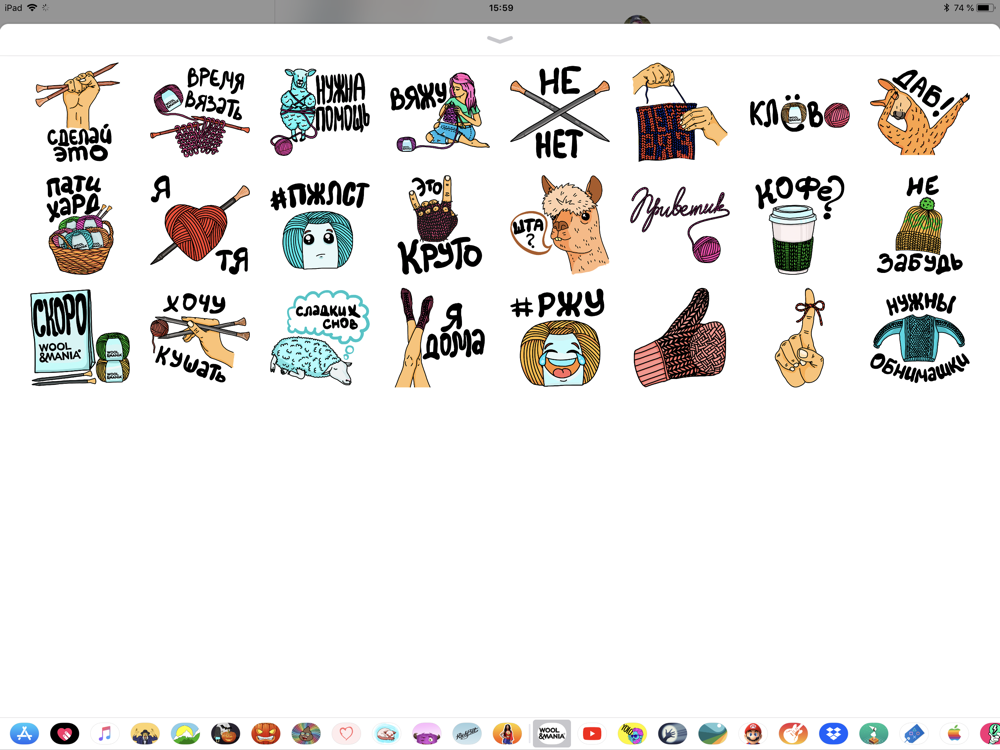
Task: Open the YOLO yellow sticker app
Action: [x=632, y=733]
